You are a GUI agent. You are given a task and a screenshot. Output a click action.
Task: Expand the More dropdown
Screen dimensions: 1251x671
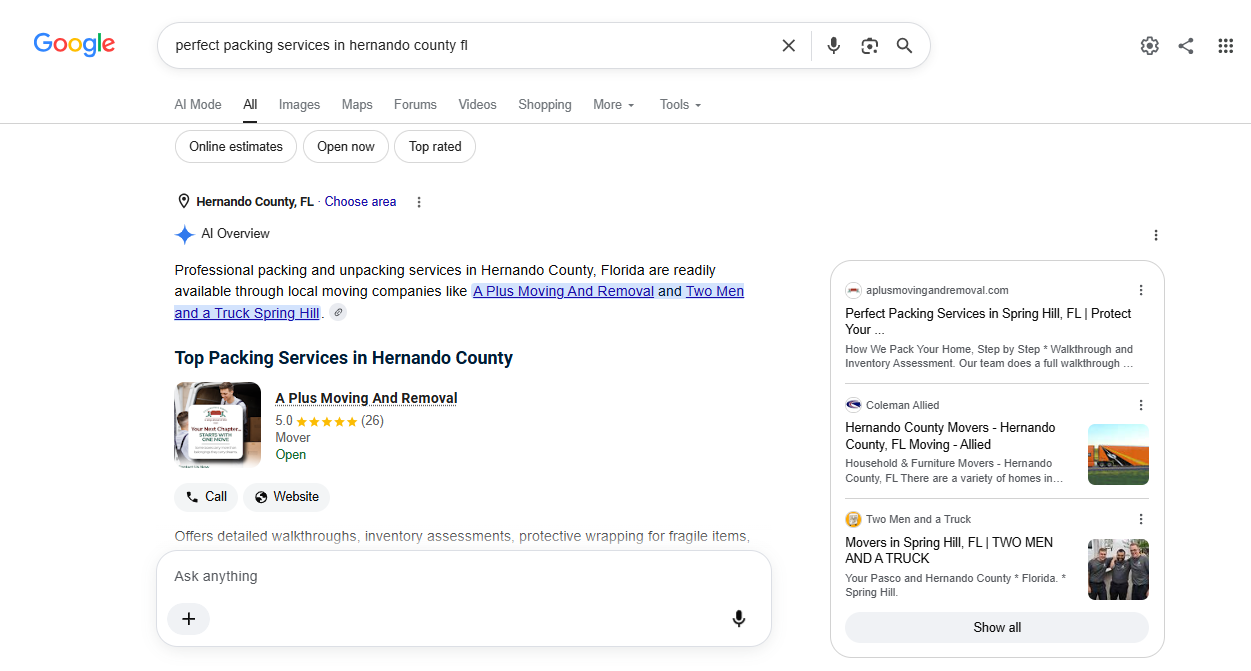click(x=613, y=104)
